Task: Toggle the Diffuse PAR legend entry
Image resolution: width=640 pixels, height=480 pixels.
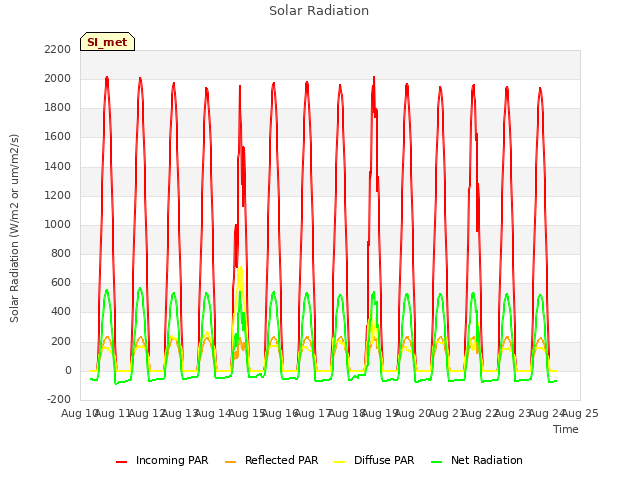Action: tap(374, 460)
